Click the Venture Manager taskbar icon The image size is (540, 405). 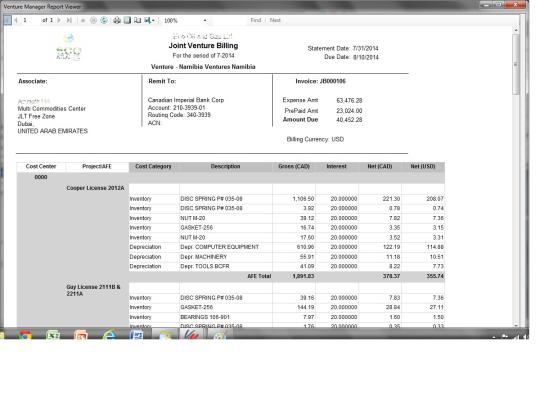point(191,334)
